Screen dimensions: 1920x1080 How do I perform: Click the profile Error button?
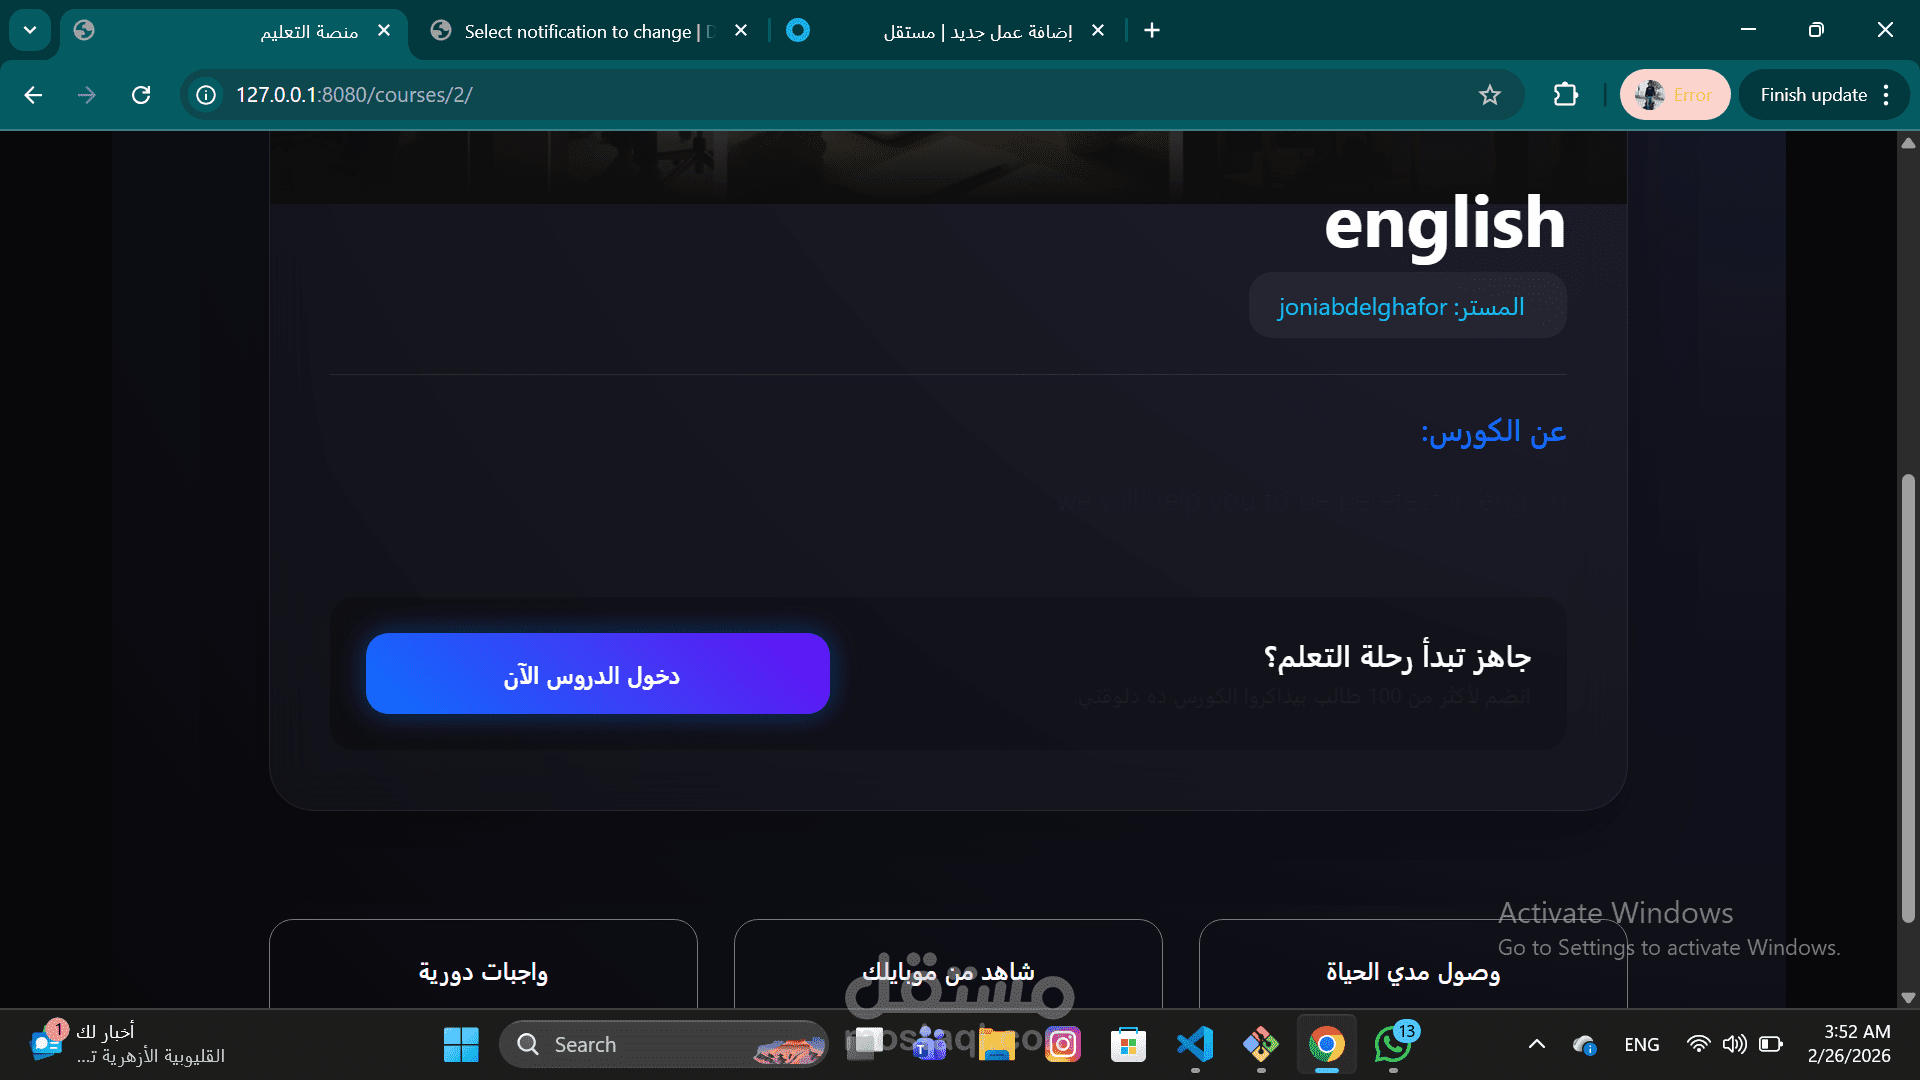pyautogui.click(x=1675, y=95)
